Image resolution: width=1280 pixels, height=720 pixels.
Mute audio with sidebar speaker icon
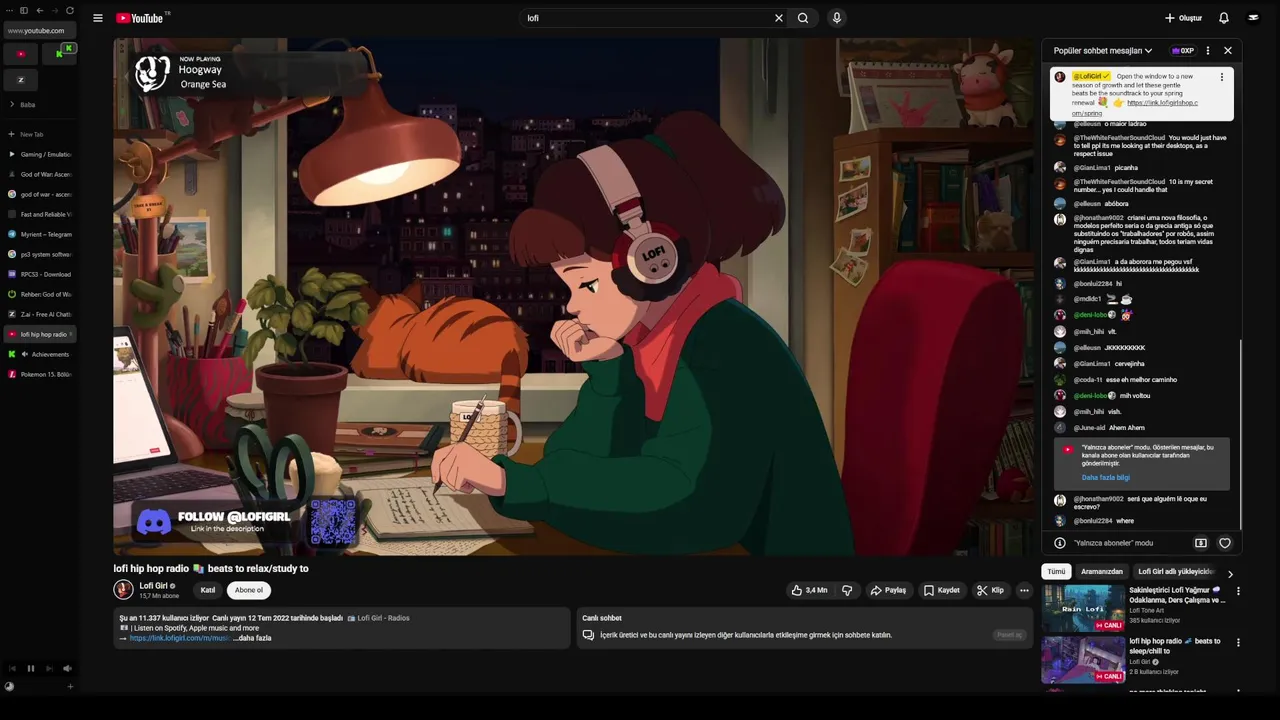pos(67,668)
